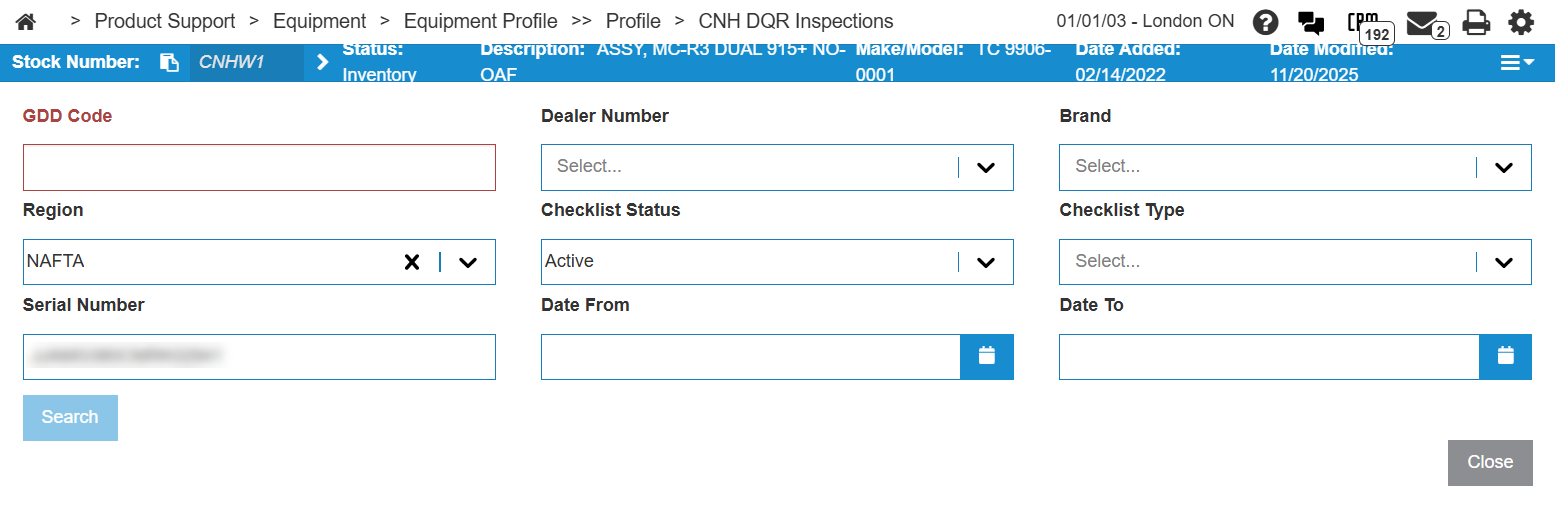Screen dimensions: 1555x506
Task: Open the Checklist Status dropdown showing Active
Action: 985,262
